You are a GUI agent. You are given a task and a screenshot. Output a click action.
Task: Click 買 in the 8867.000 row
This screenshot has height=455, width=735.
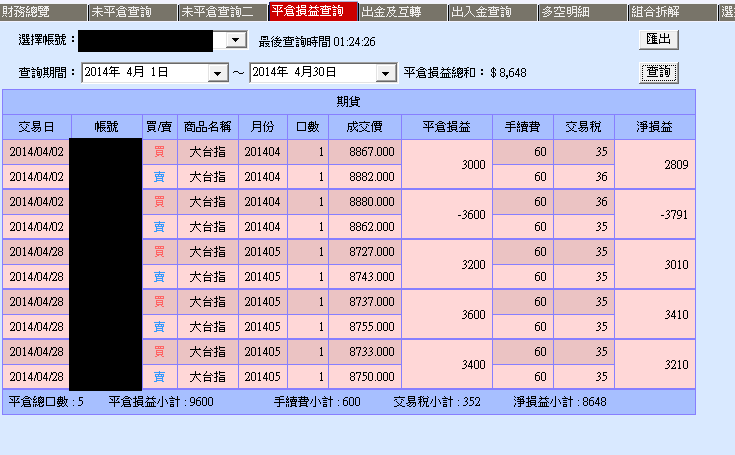(159, 152)
